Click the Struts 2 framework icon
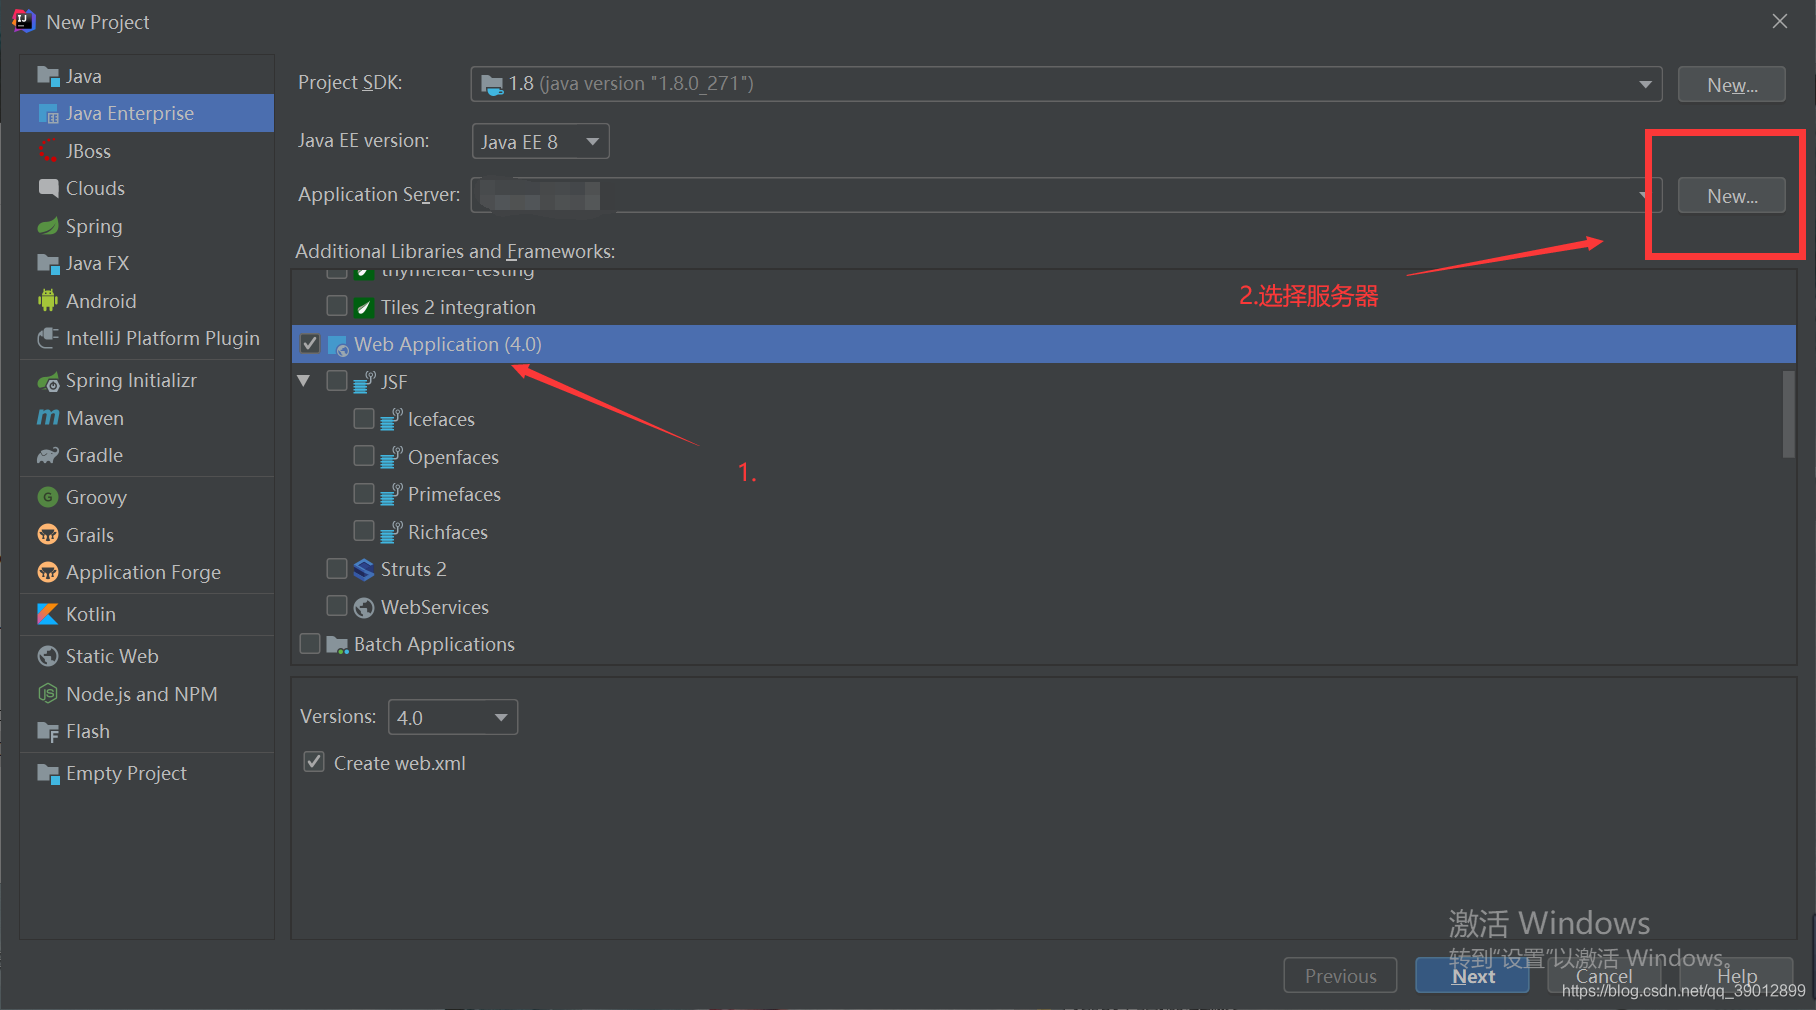Screen dimensions: 1816x1010 (364, 569)
